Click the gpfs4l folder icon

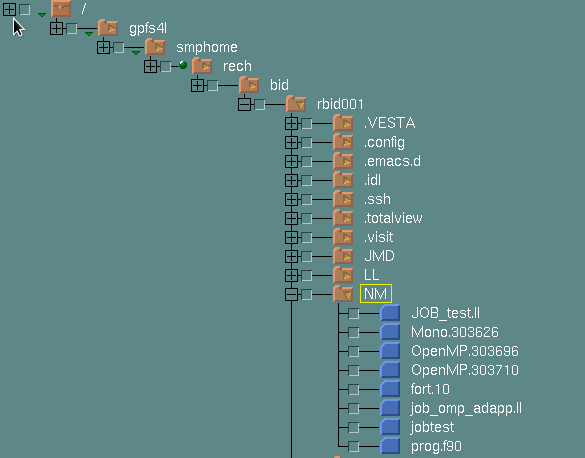coord(108,28)
